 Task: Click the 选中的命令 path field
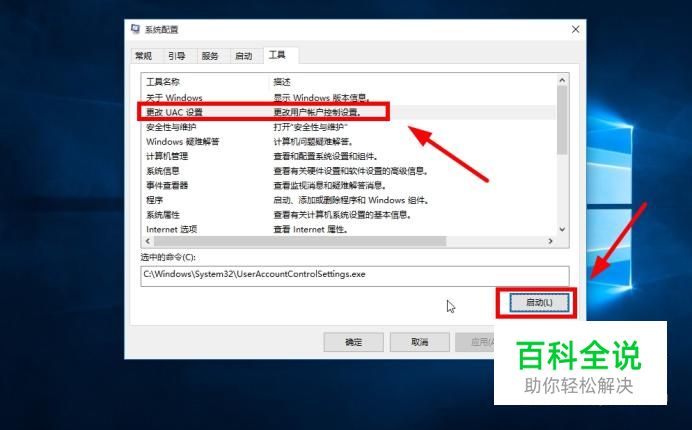355,276
